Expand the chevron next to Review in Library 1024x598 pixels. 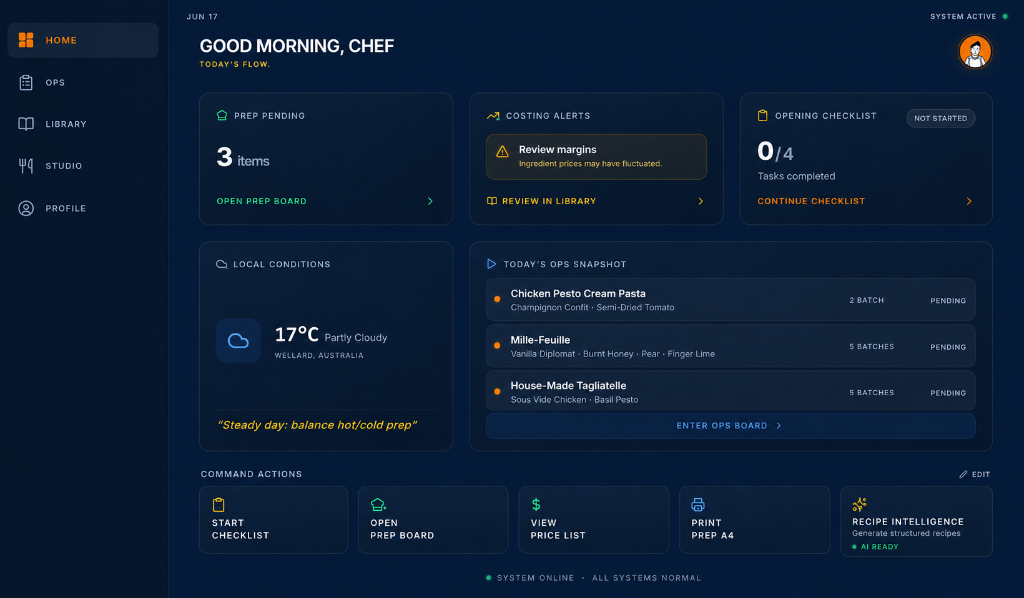tap(701, 201)
